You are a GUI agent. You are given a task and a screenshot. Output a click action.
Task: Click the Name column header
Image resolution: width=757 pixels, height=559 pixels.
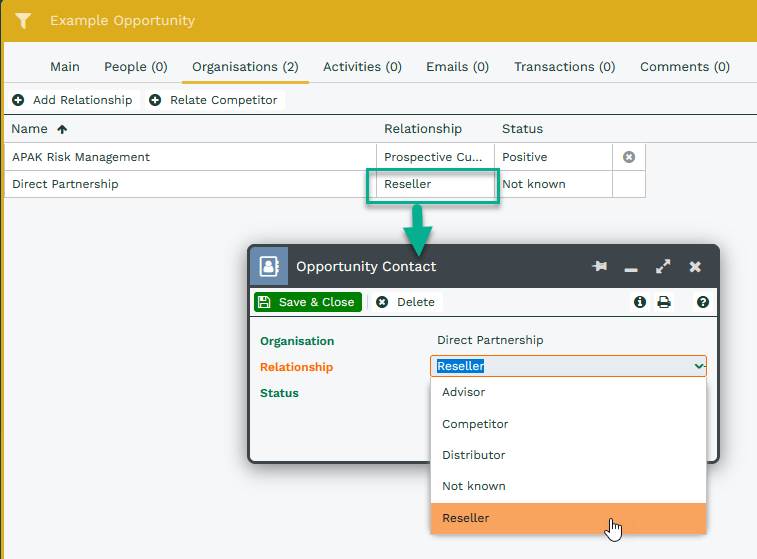(x=29, y=129)
